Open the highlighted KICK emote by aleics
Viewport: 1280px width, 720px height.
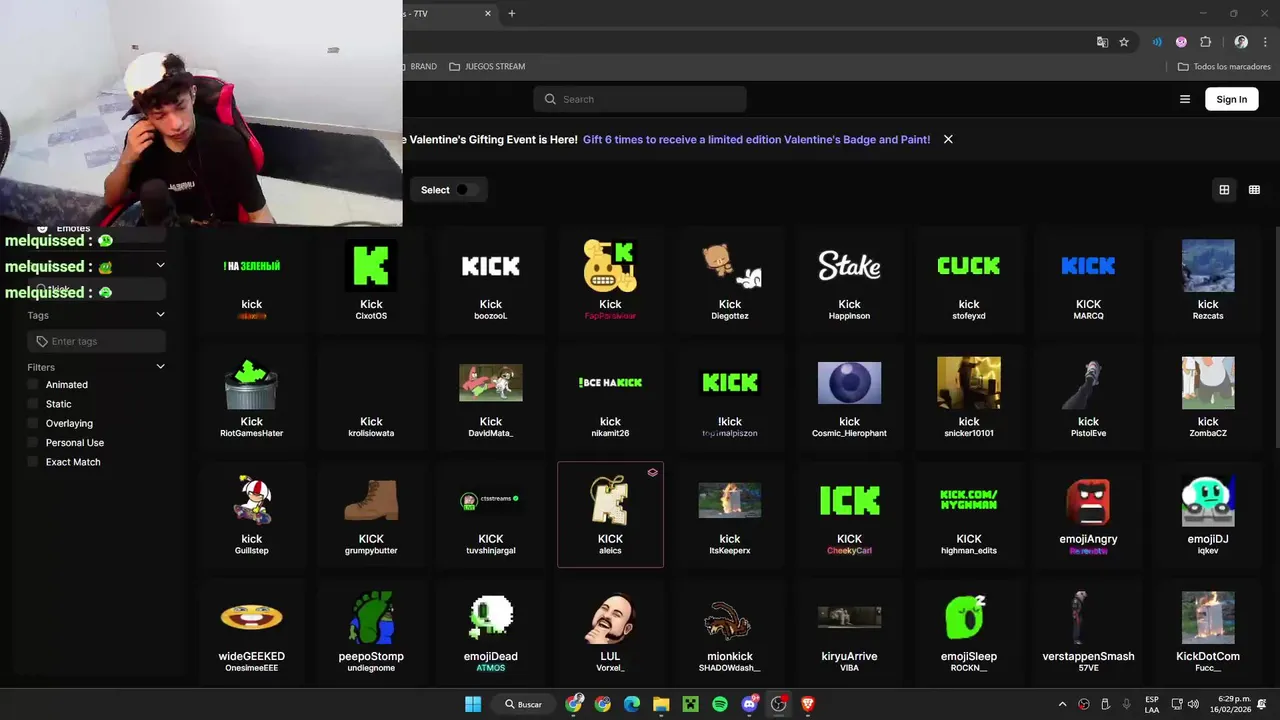pos(610,514)
